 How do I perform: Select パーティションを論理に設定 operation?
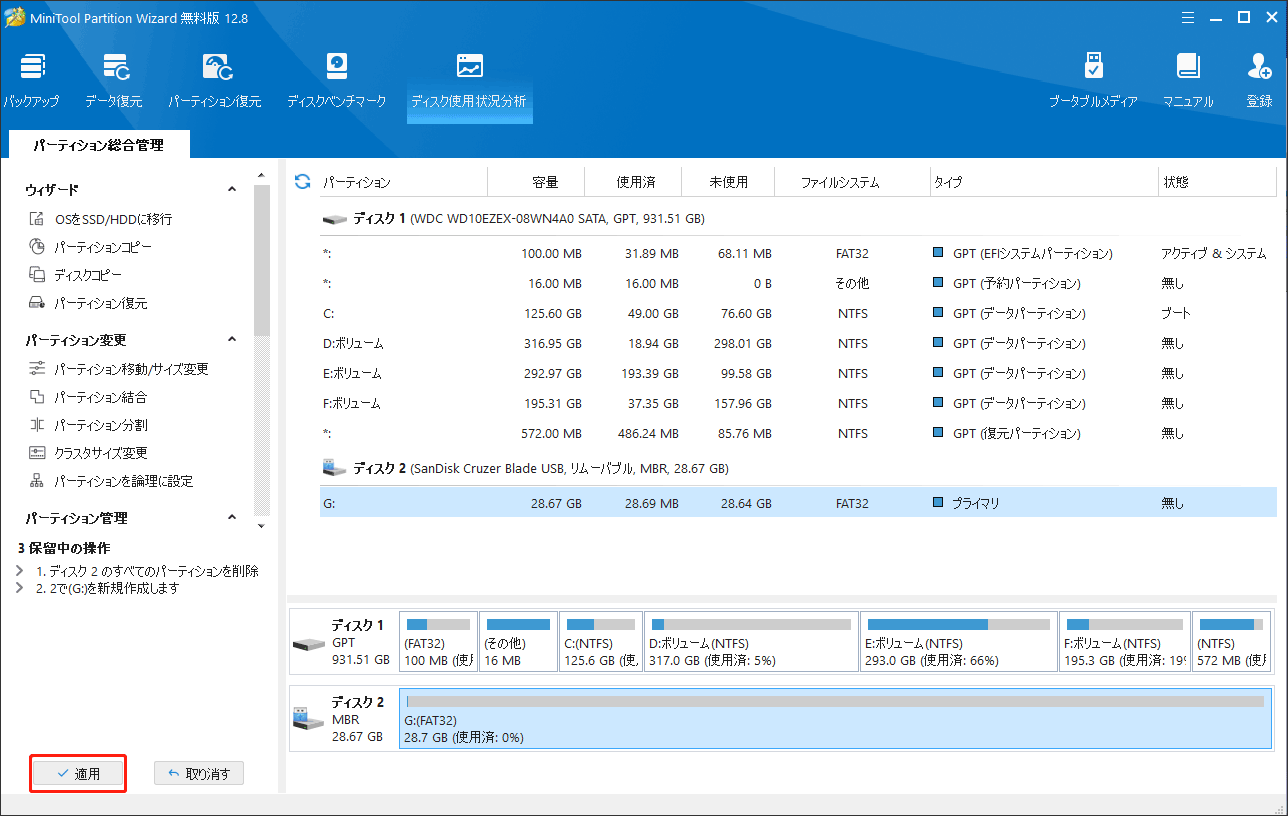(x=111, y=481)
